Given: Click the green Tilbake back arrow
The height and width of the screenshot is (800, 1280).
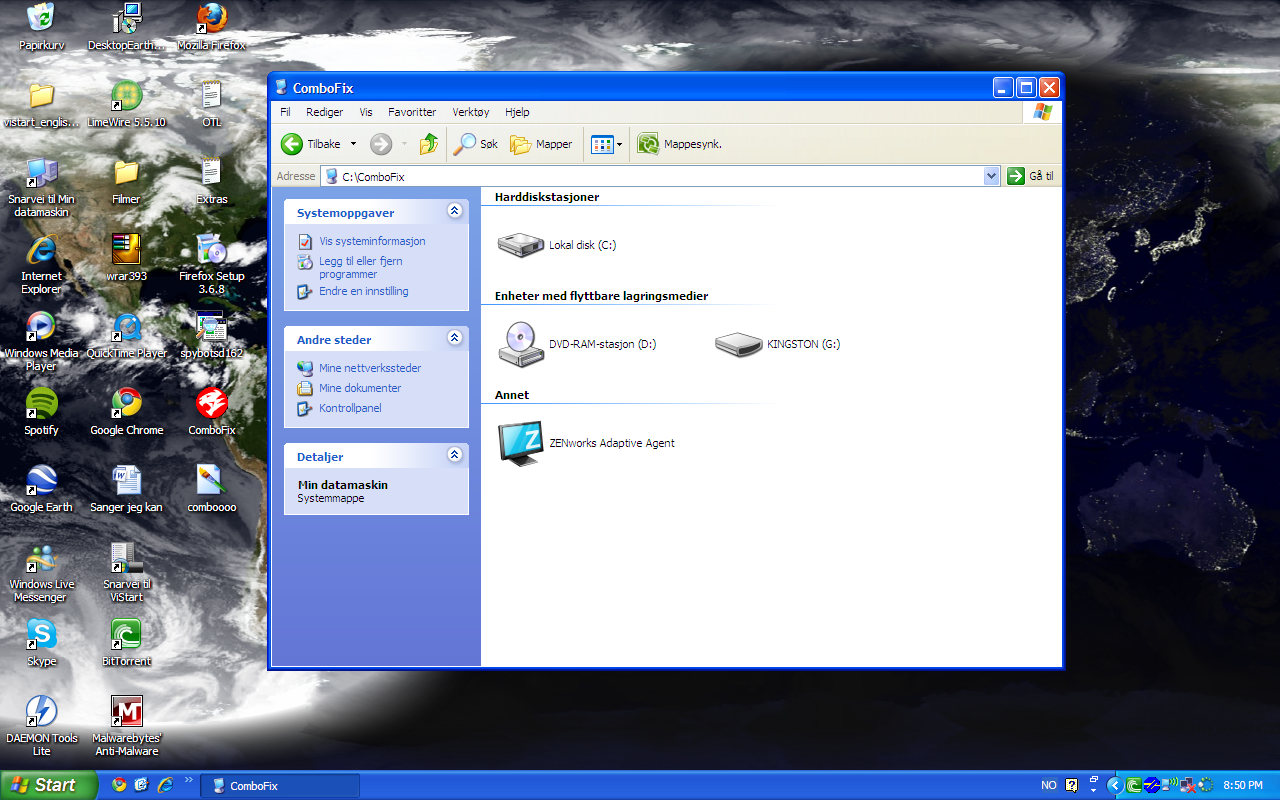Looking at the screenshot, I should pyautogui.click(x=292, y=144).
